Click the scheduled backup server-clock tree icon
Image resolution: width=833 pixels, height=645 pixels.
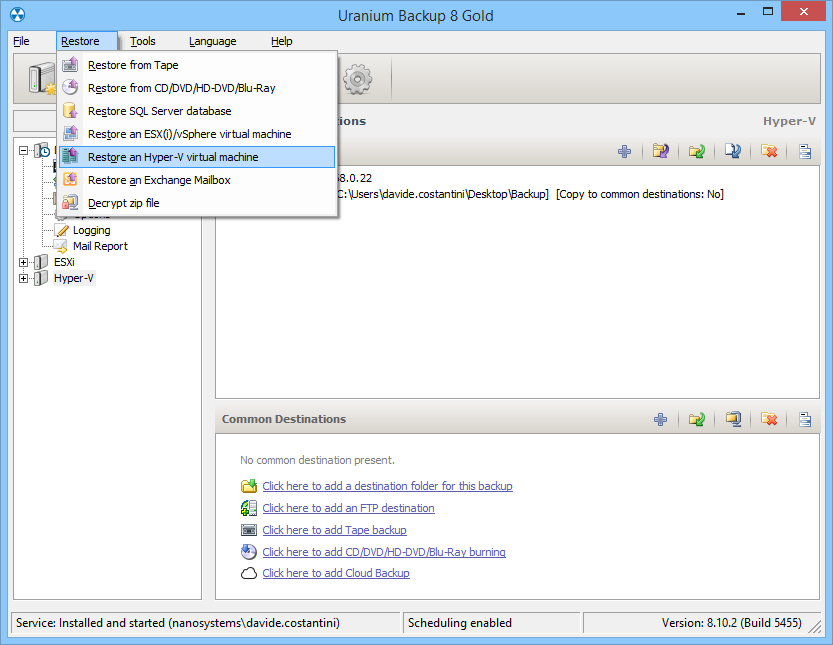(x=42, y=150)
